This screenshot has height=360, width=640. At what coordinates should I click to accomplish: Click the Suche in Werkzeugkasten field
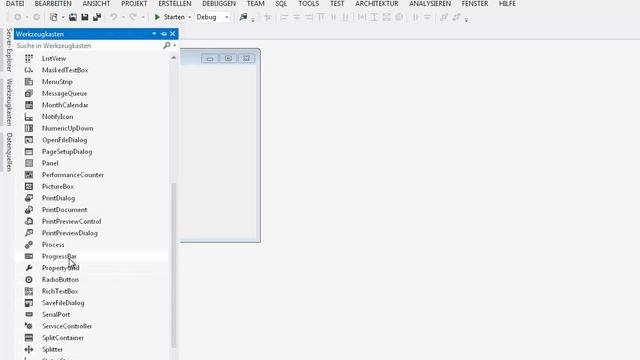click(x=89, y=46)
